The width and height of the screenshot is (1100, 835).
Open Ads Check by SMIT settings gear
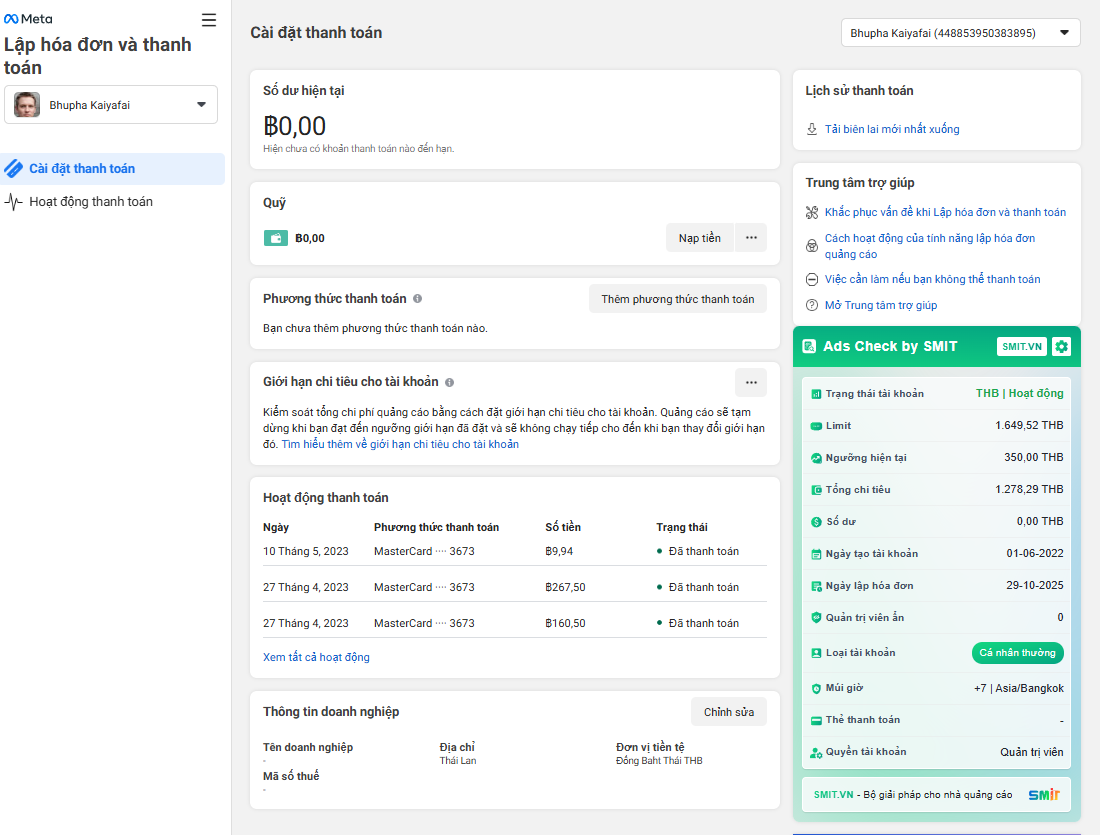(1061, 346)
